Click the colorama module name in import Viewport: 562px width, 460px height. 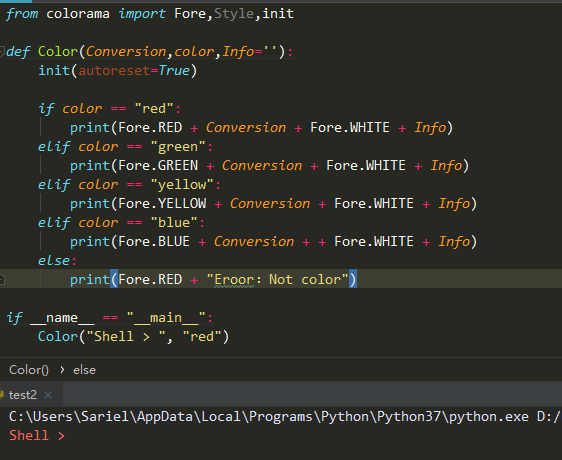(78, 14)
